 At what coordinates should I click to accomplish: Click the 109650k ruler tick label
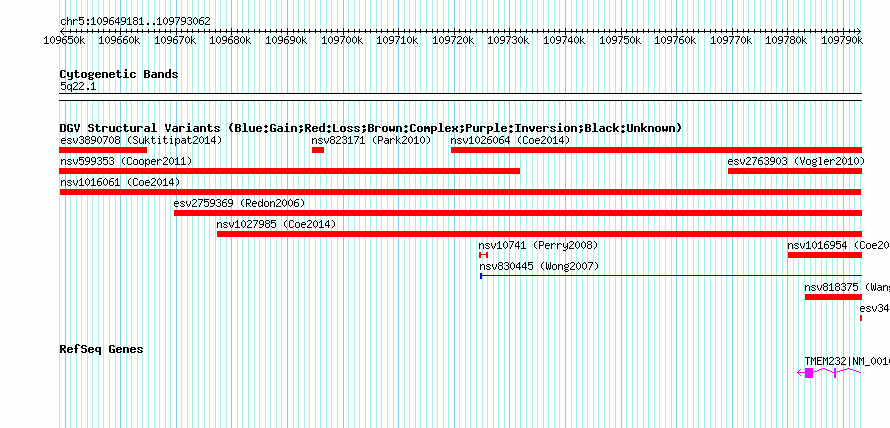(x=65, y=40)
